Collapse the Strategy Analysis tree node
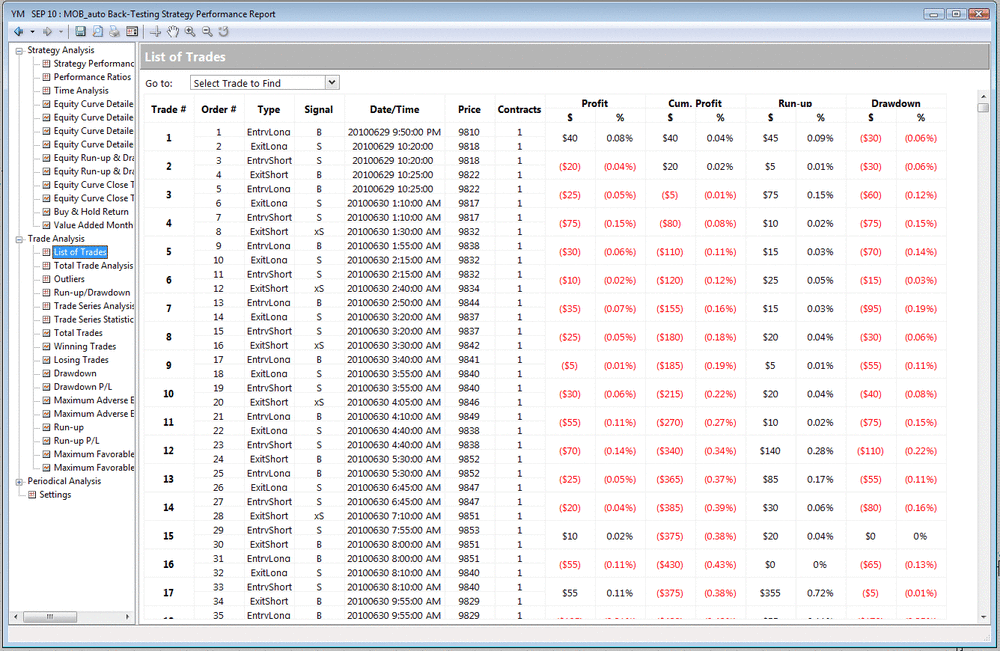The image size is (1000, 651). click(x=19, y=50)
